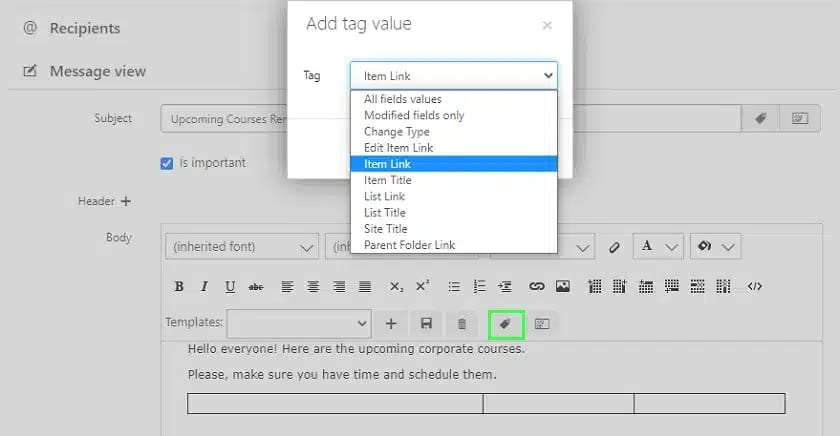Apply italic formatting
This screenshot has width=840, height=436.
tap(204, 287)
